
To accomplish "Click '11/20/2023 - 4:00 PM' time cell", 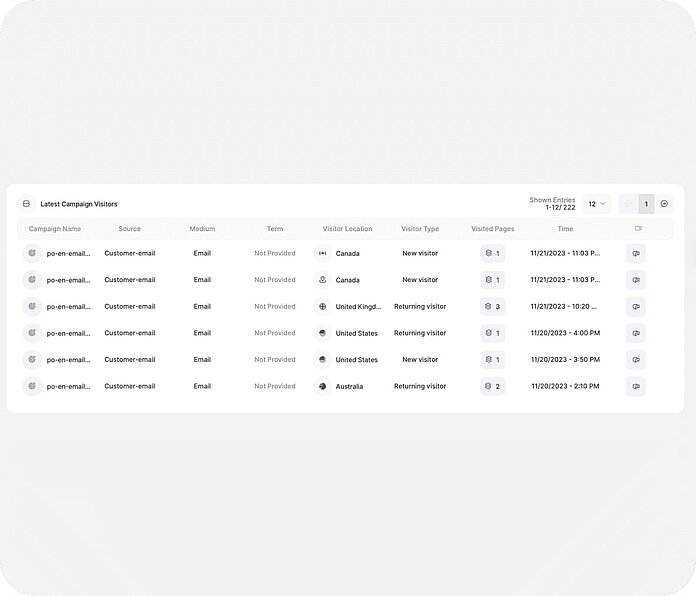I will pyautogui.click(x=566, y=333).
